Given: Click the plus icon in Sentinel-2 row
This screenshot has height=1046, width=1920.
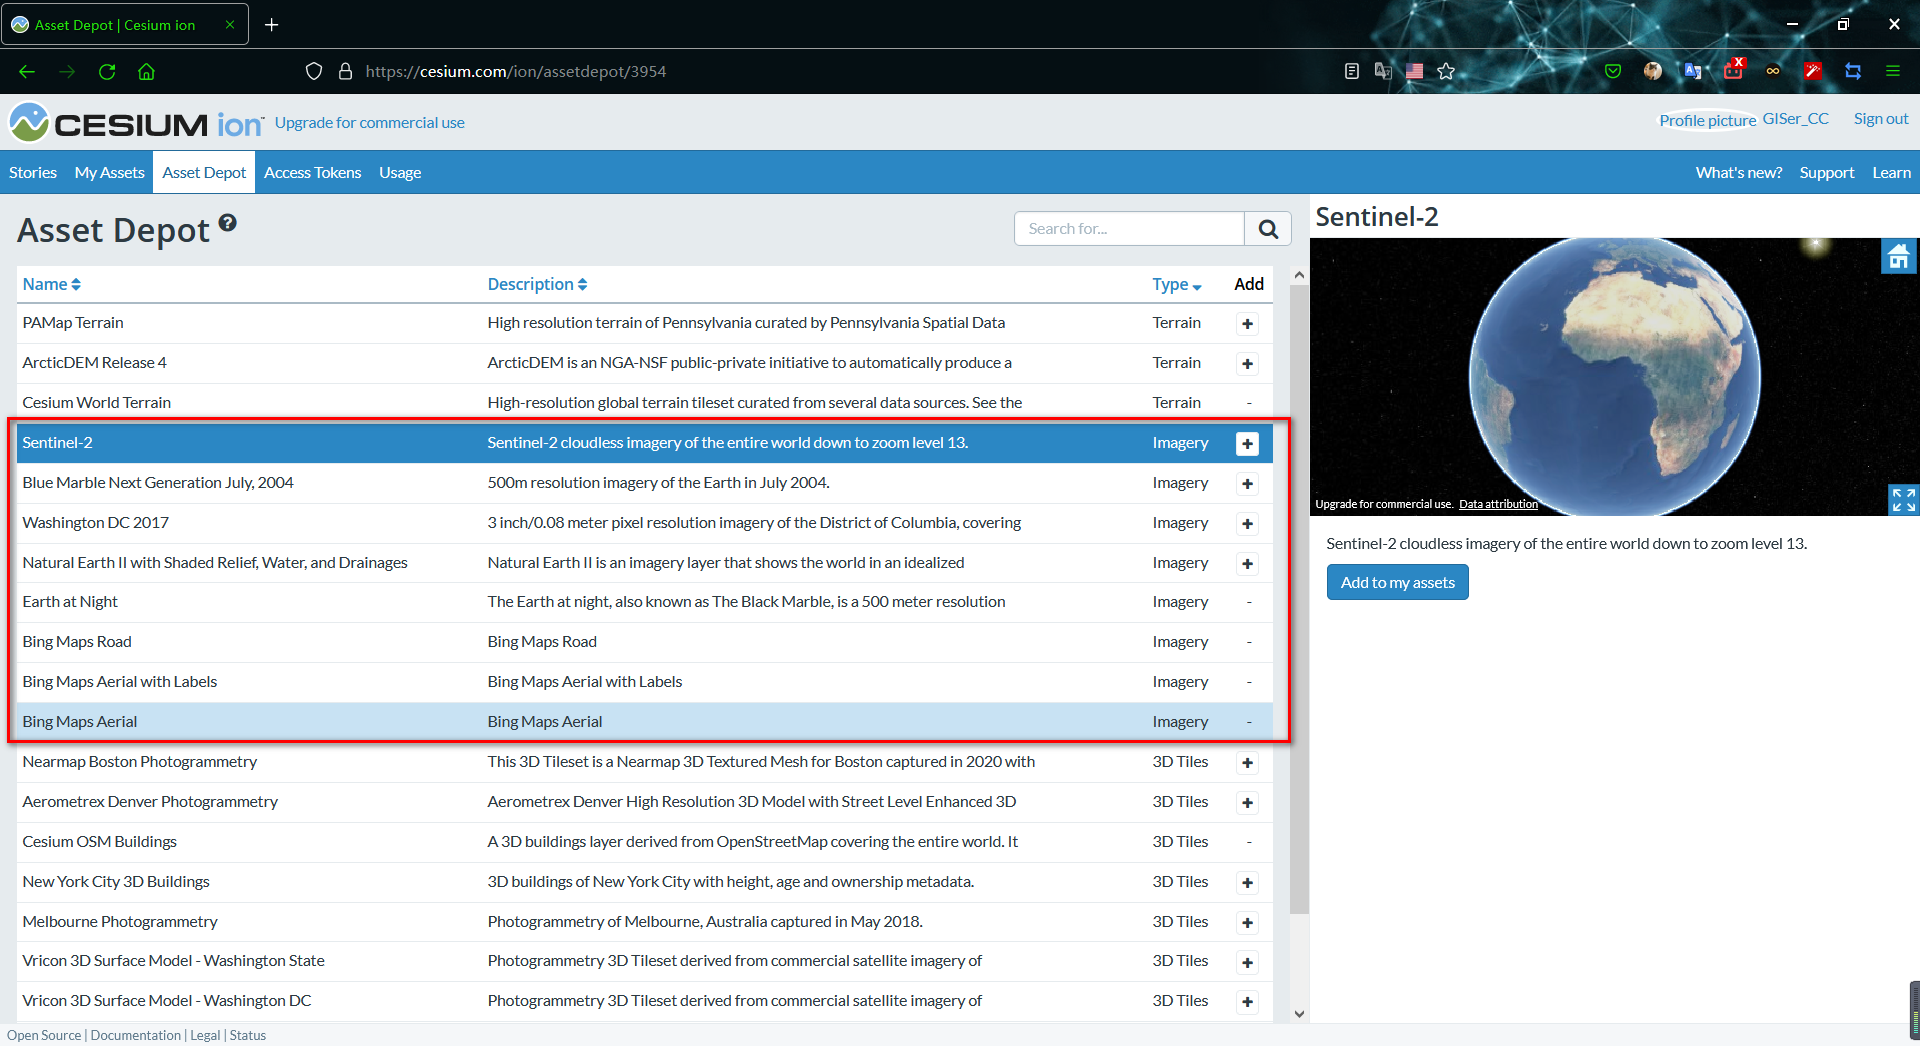Looking at the screenshot, I should click(1247, 444).
